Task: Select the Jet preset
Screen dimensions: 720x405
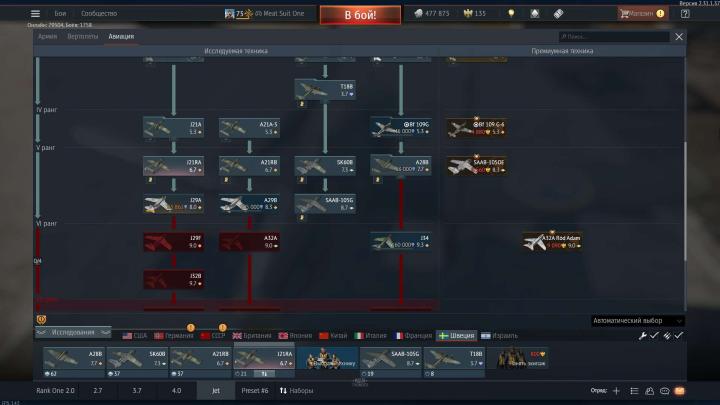Action: pyautogui.click(x=216, y=391)
